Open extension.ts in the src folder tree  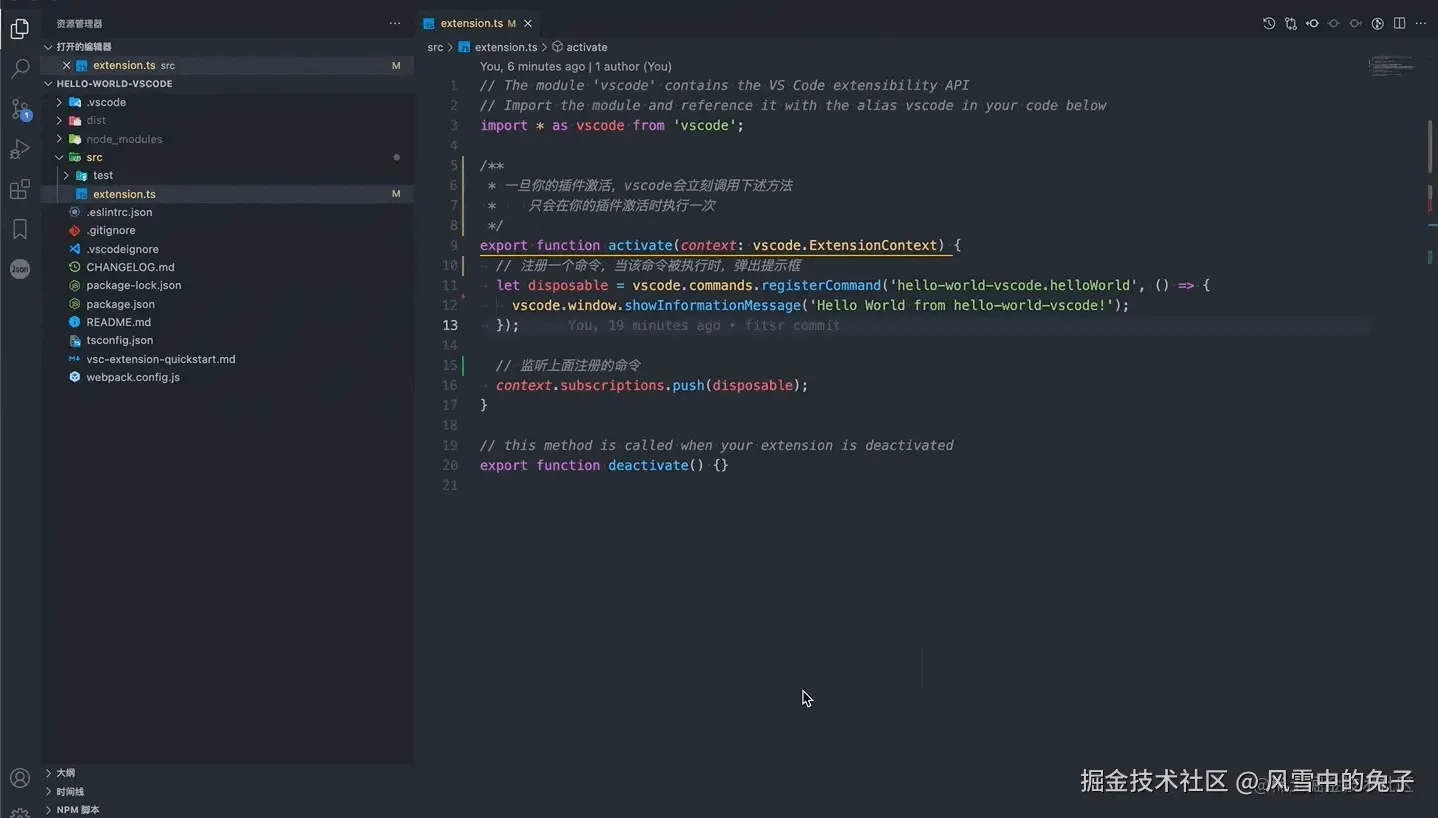(226, 194)
